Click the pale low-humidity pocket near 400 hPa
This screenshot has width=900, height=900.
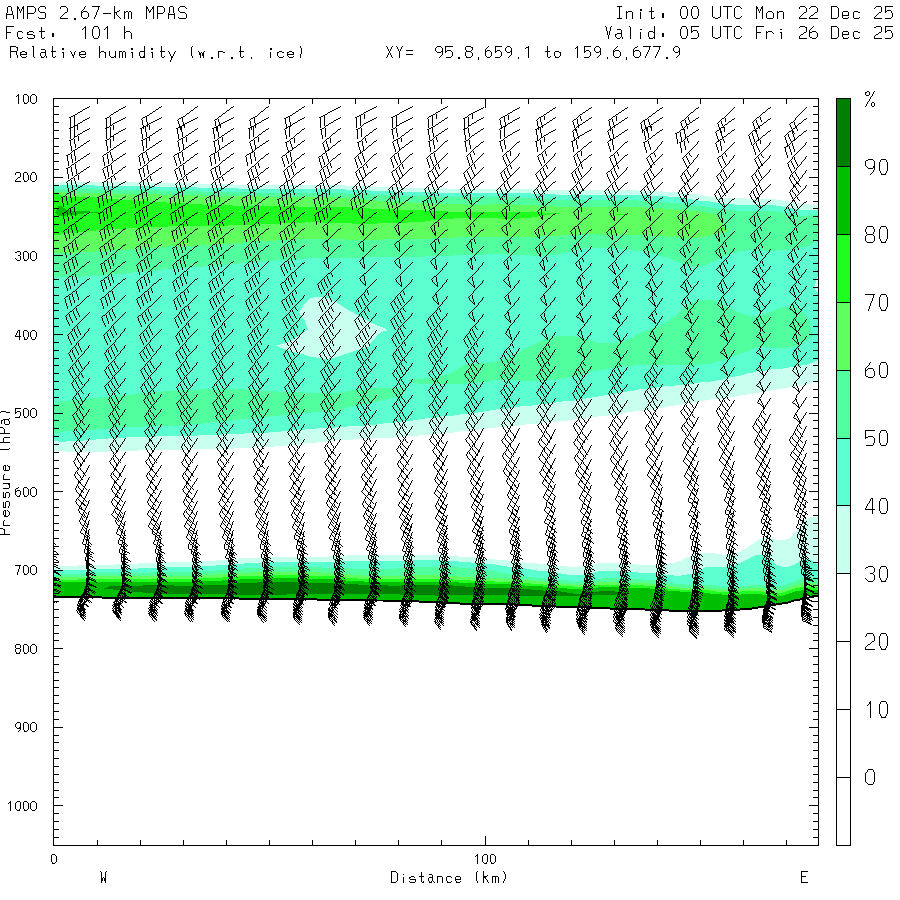(333, 330)
